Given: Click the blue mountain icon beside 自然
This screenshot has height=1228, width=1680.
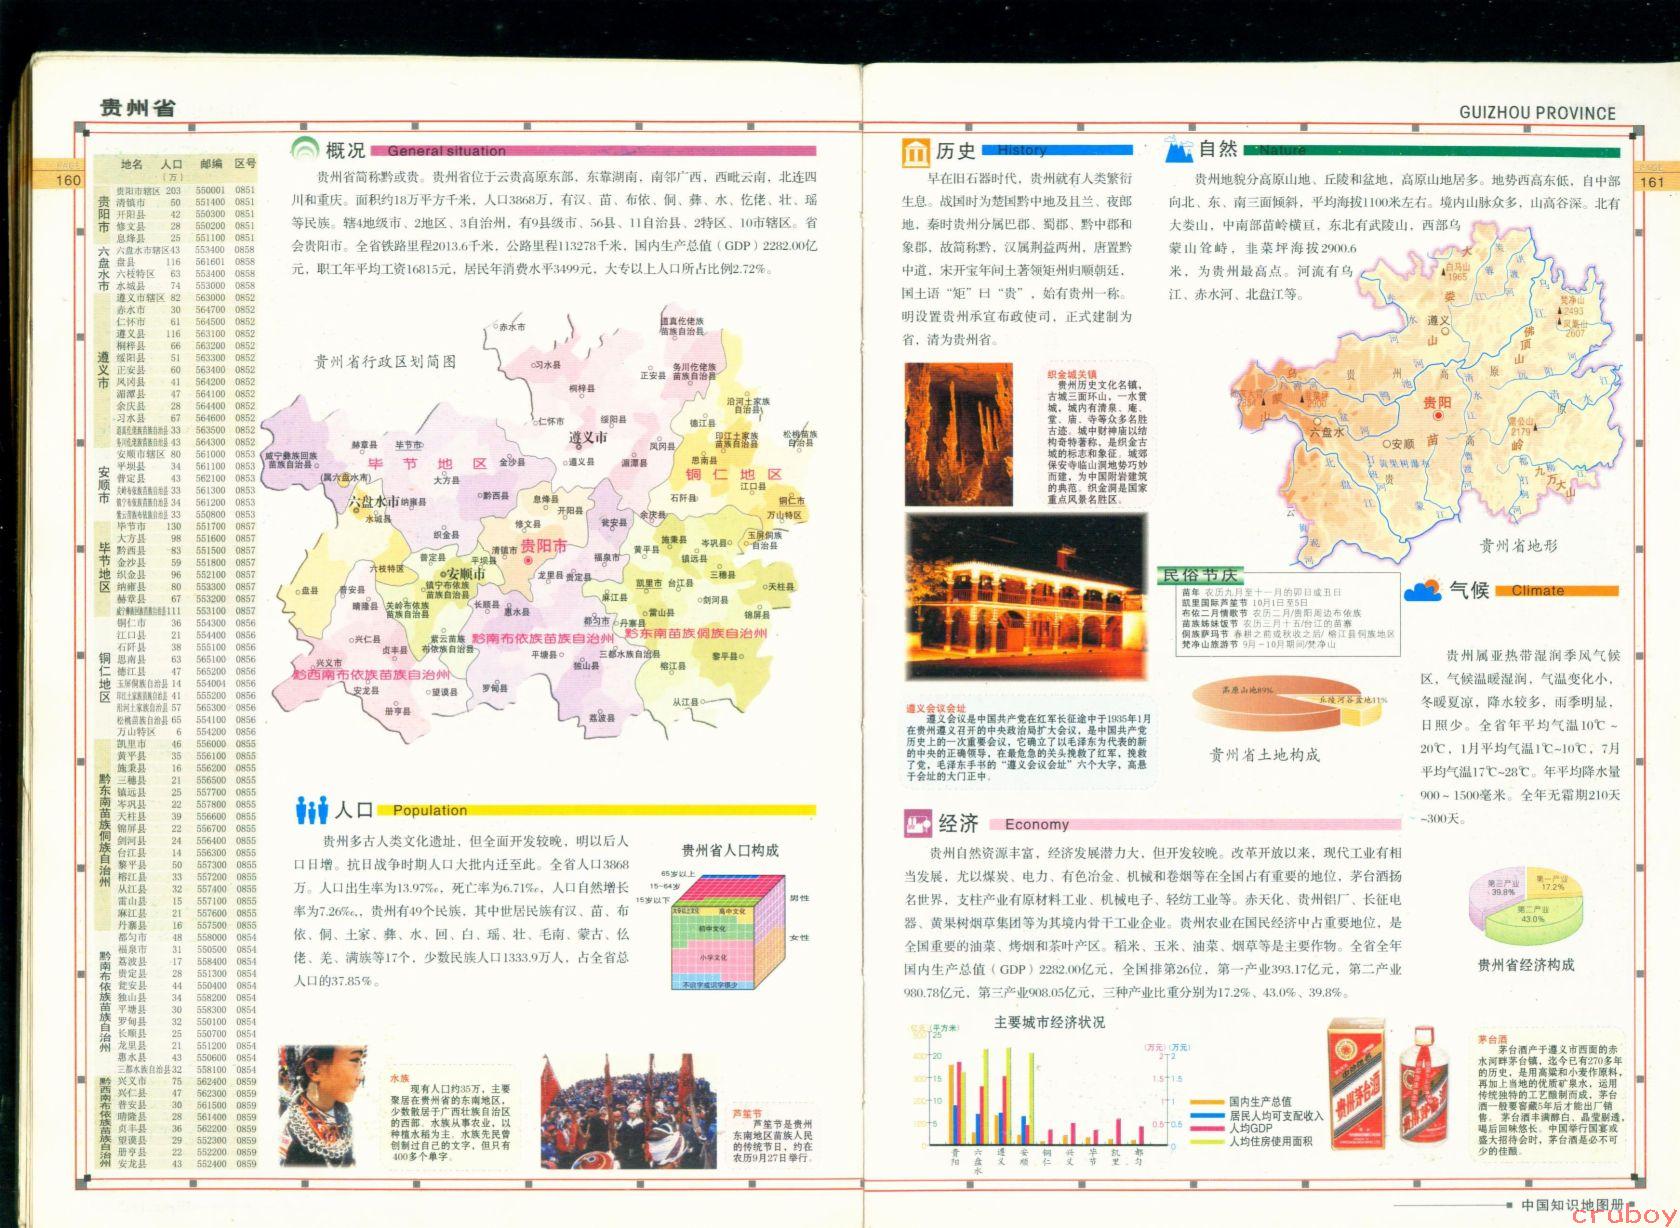Looking at the screenshot, I should pyautogui.click(x=1178, y=150).
